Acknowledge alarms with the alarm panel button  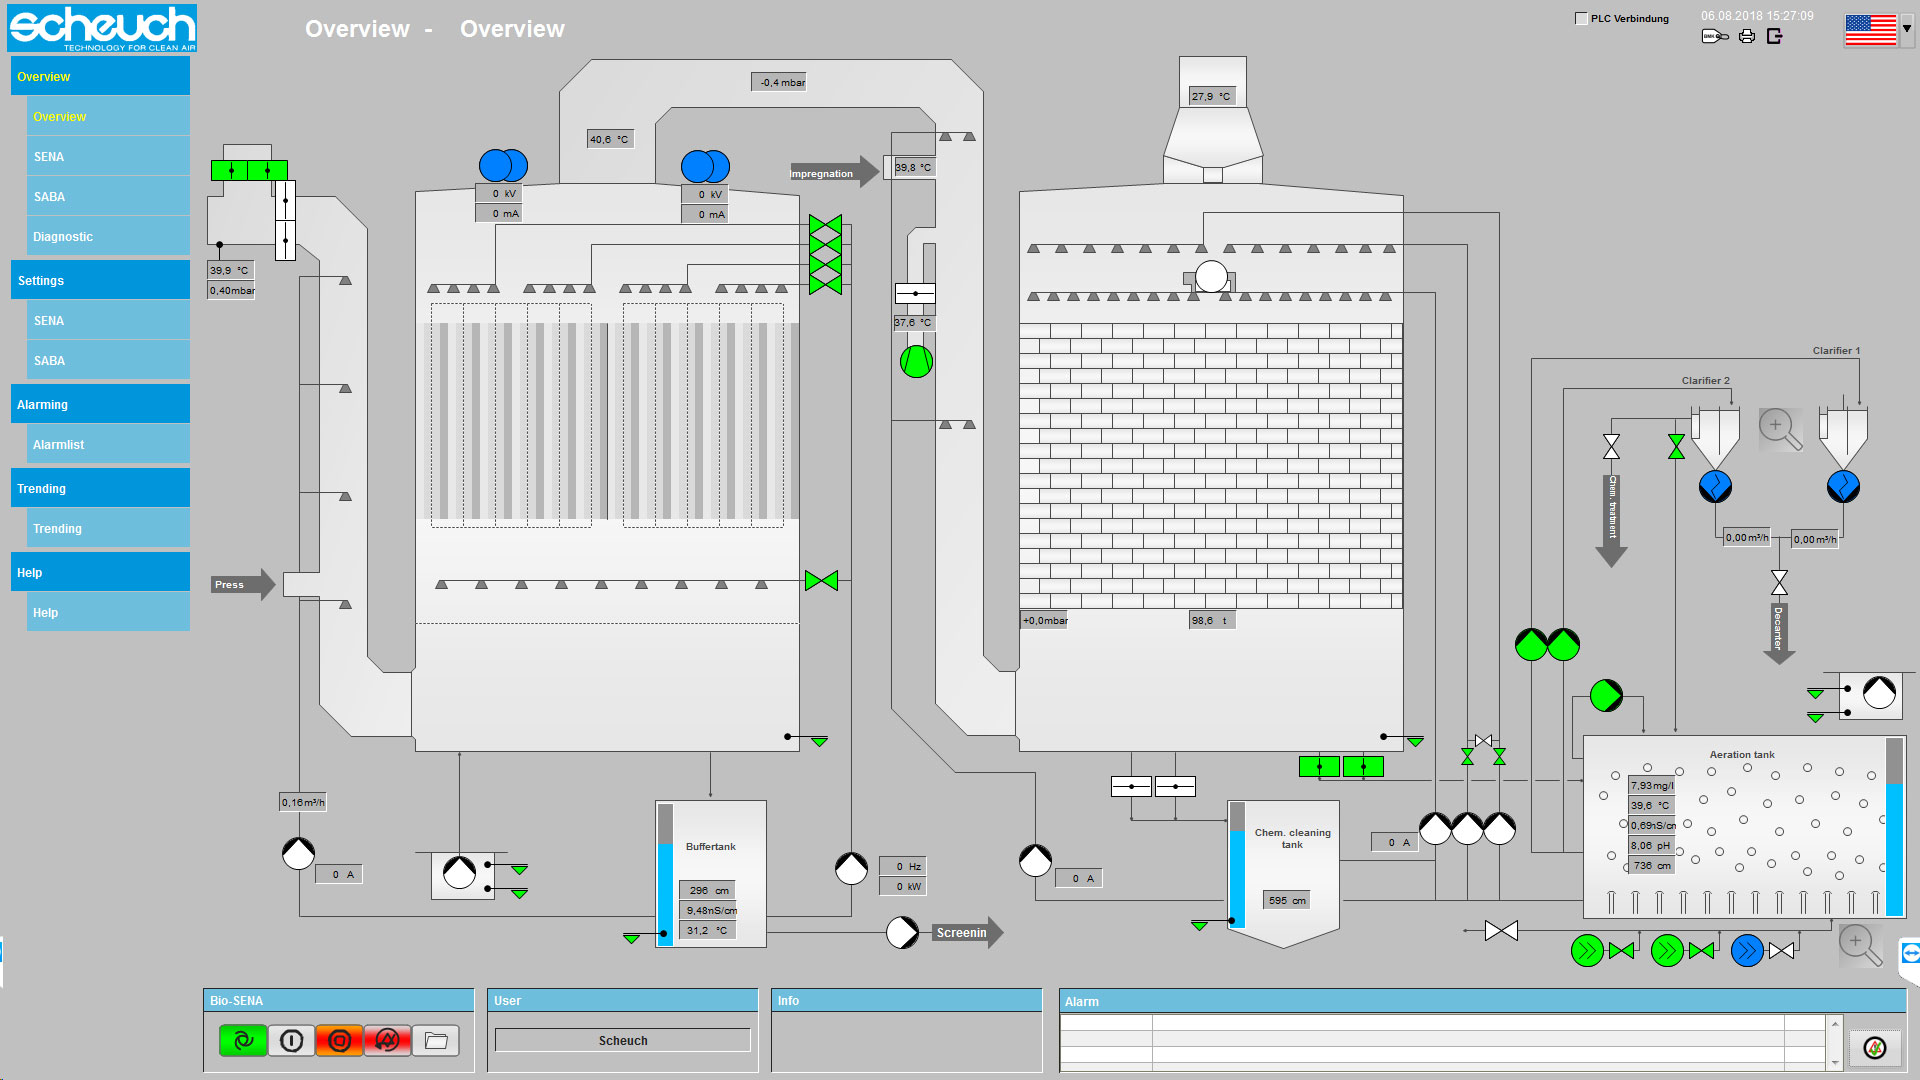[1875, 1047]
